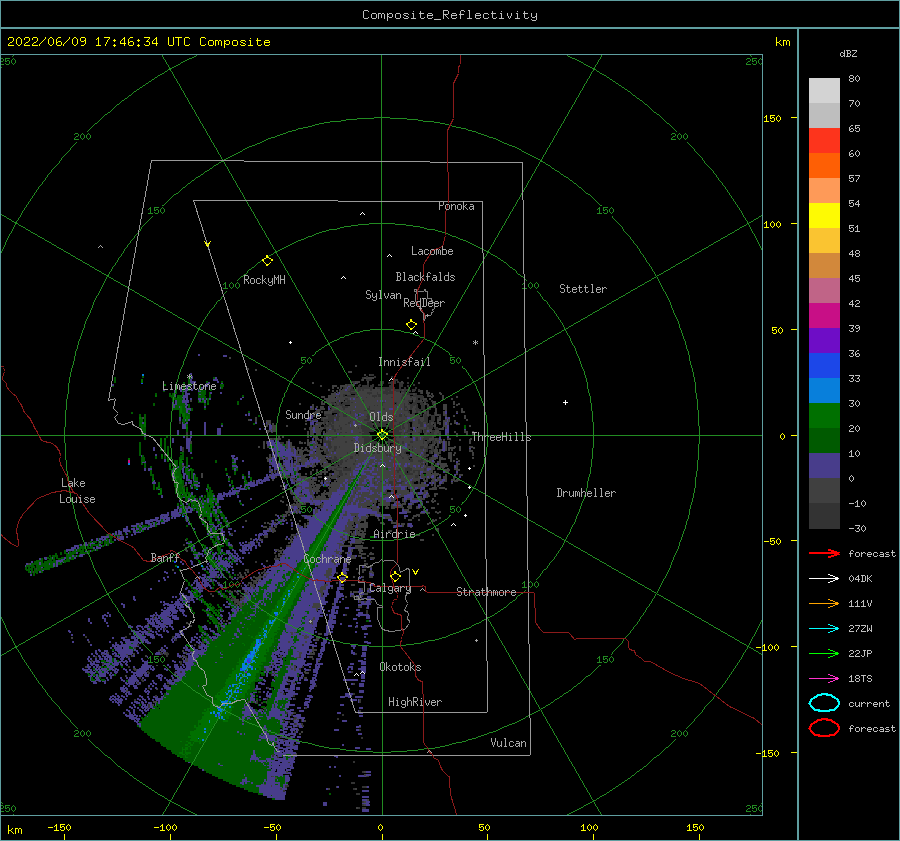Click the RockyMH label
Image resolution: width=900 pixels, height=841 pixels.
point(264,280)
